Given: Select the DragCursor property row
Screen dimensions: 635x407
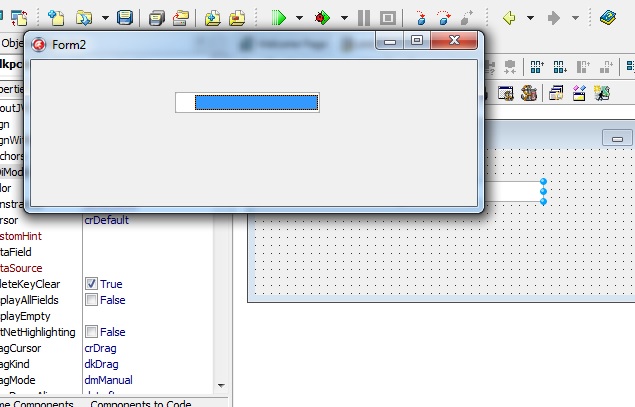Looking at the screenshot, I should pos(40,348).
